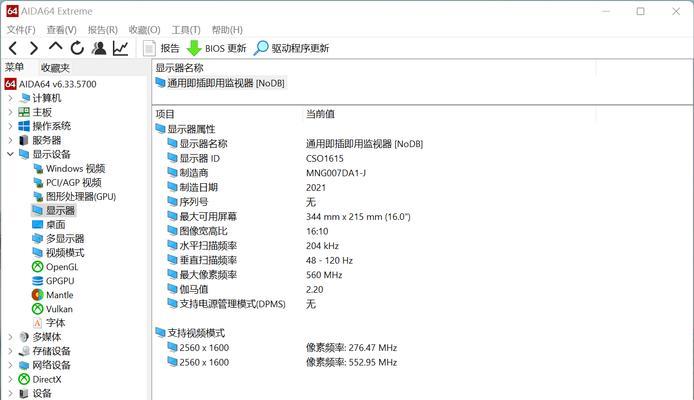Select 2560 x 1600 row with 276.47 MHz
Screen dimensions: 694x400
pyautogui.click(x=282, y=348)
